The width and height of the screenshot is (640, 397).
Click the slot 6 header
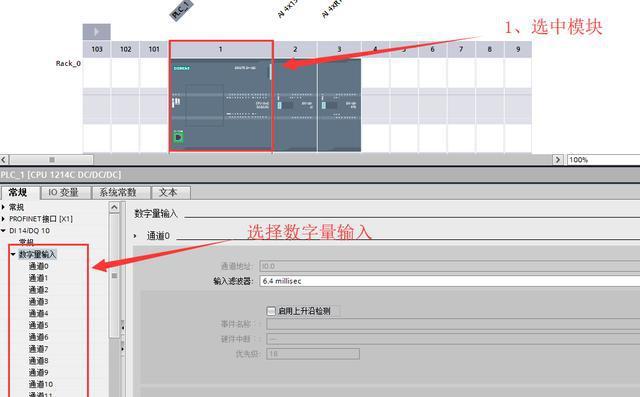(x=432, y=49)
